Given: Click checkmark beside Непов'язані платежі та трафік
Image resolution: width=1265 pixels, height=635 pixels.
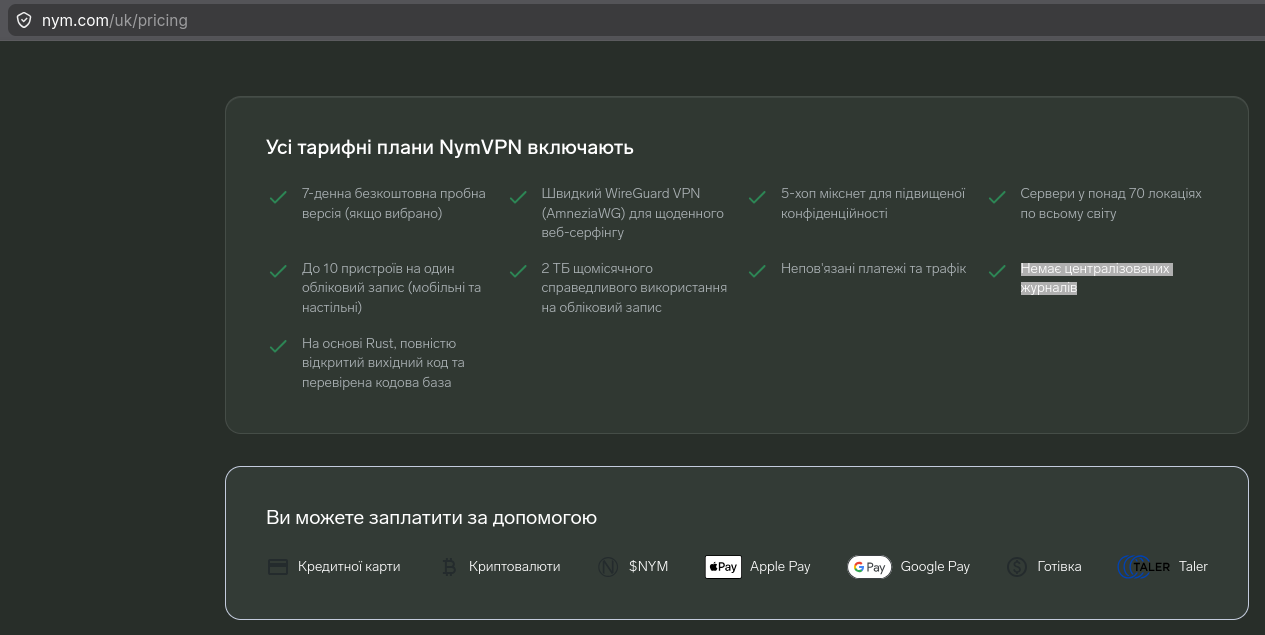Looking at the screenshot, I should pyautogui.click(x=758, y=271).
